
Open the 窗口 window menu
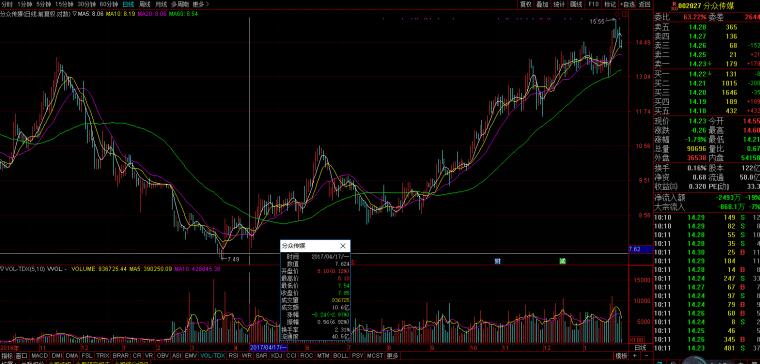pyautogui.click(x=21, y=356)
